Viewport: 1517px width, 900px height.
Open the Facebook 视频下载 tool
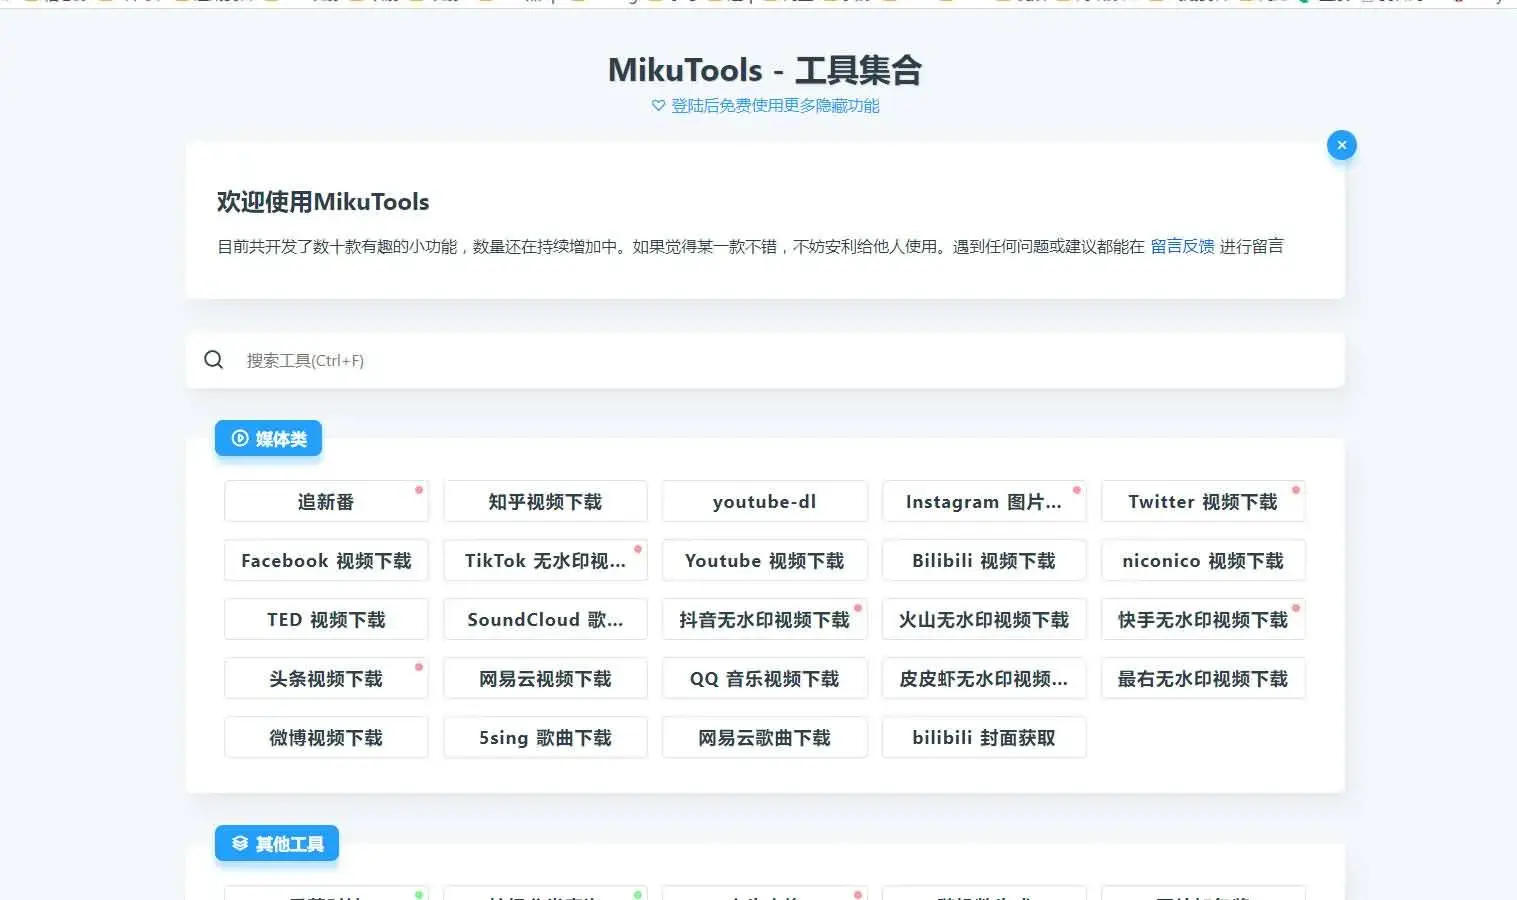coord(326,561)
